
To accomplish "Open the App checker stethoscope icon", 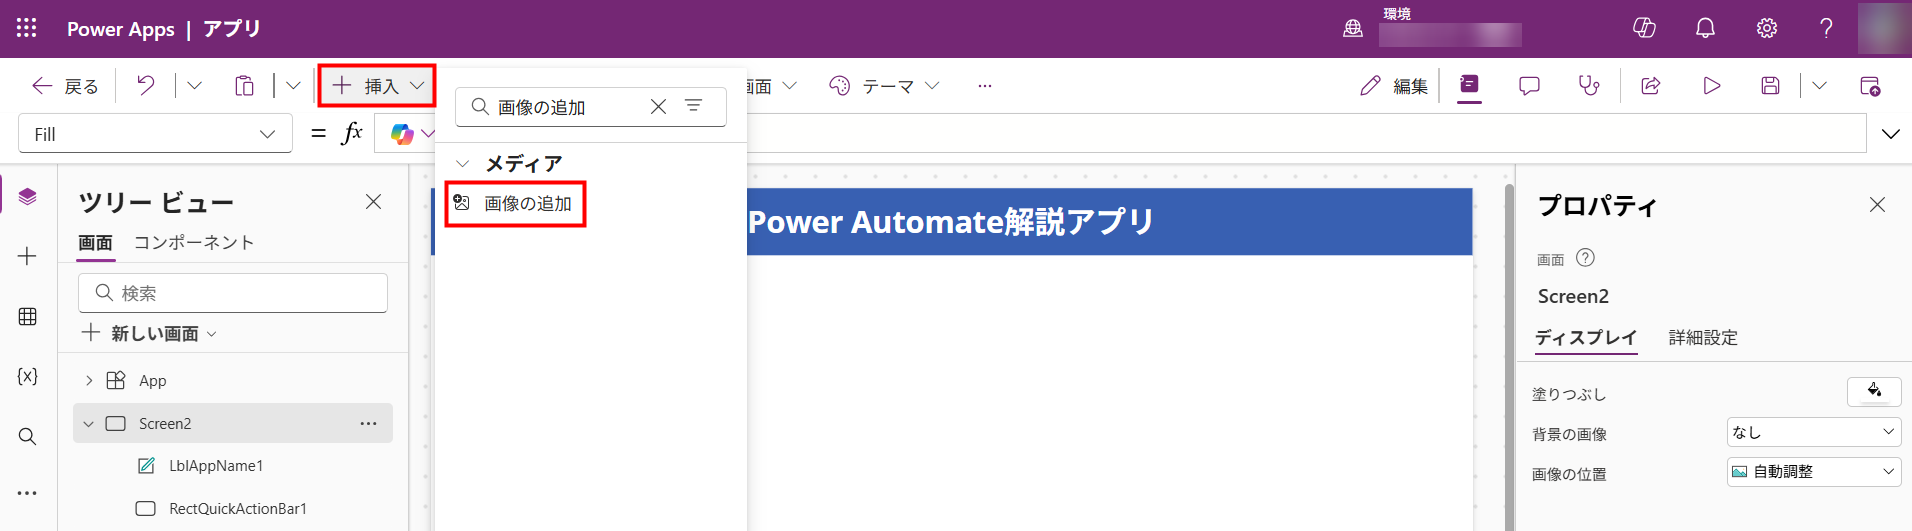I will [1589, 86].
